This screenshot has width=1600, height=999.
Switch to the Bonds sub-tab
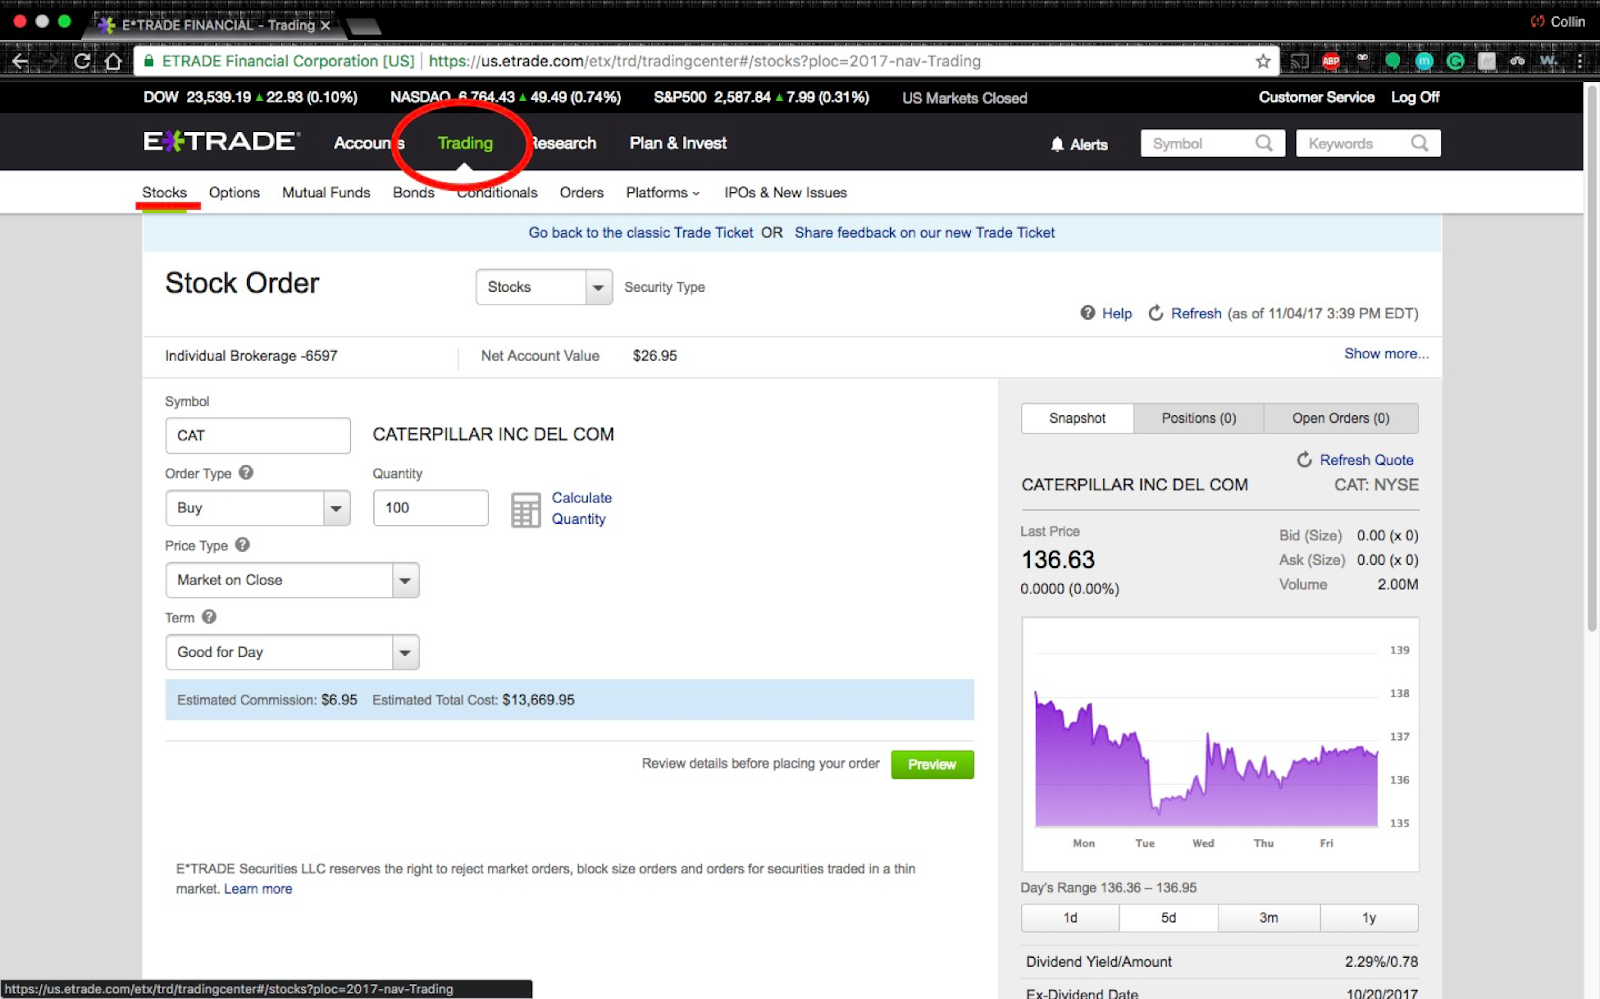click(x=413, y=192)
